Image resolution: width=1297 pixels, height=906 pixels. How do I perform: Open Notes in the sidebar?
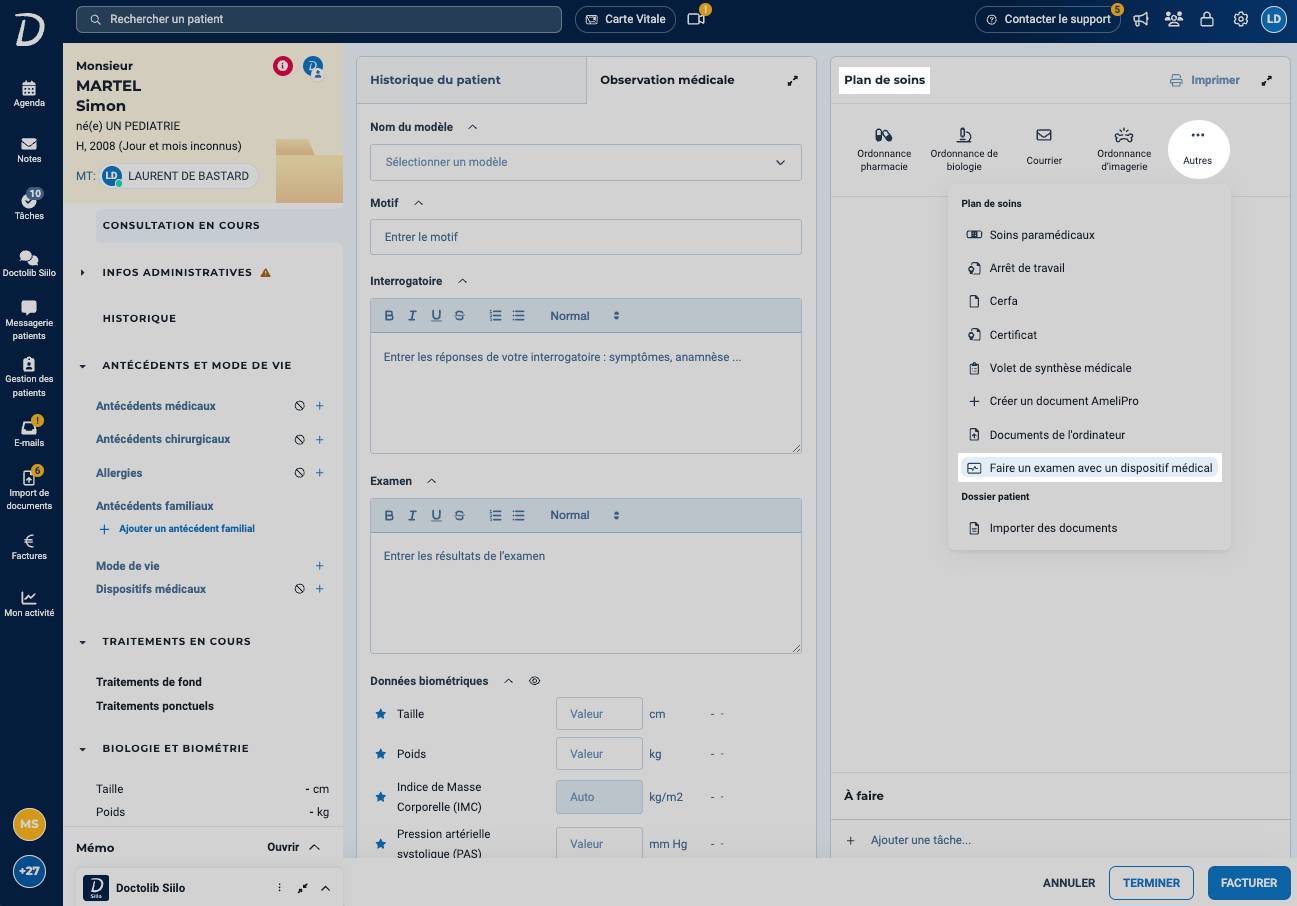[29, 150]
